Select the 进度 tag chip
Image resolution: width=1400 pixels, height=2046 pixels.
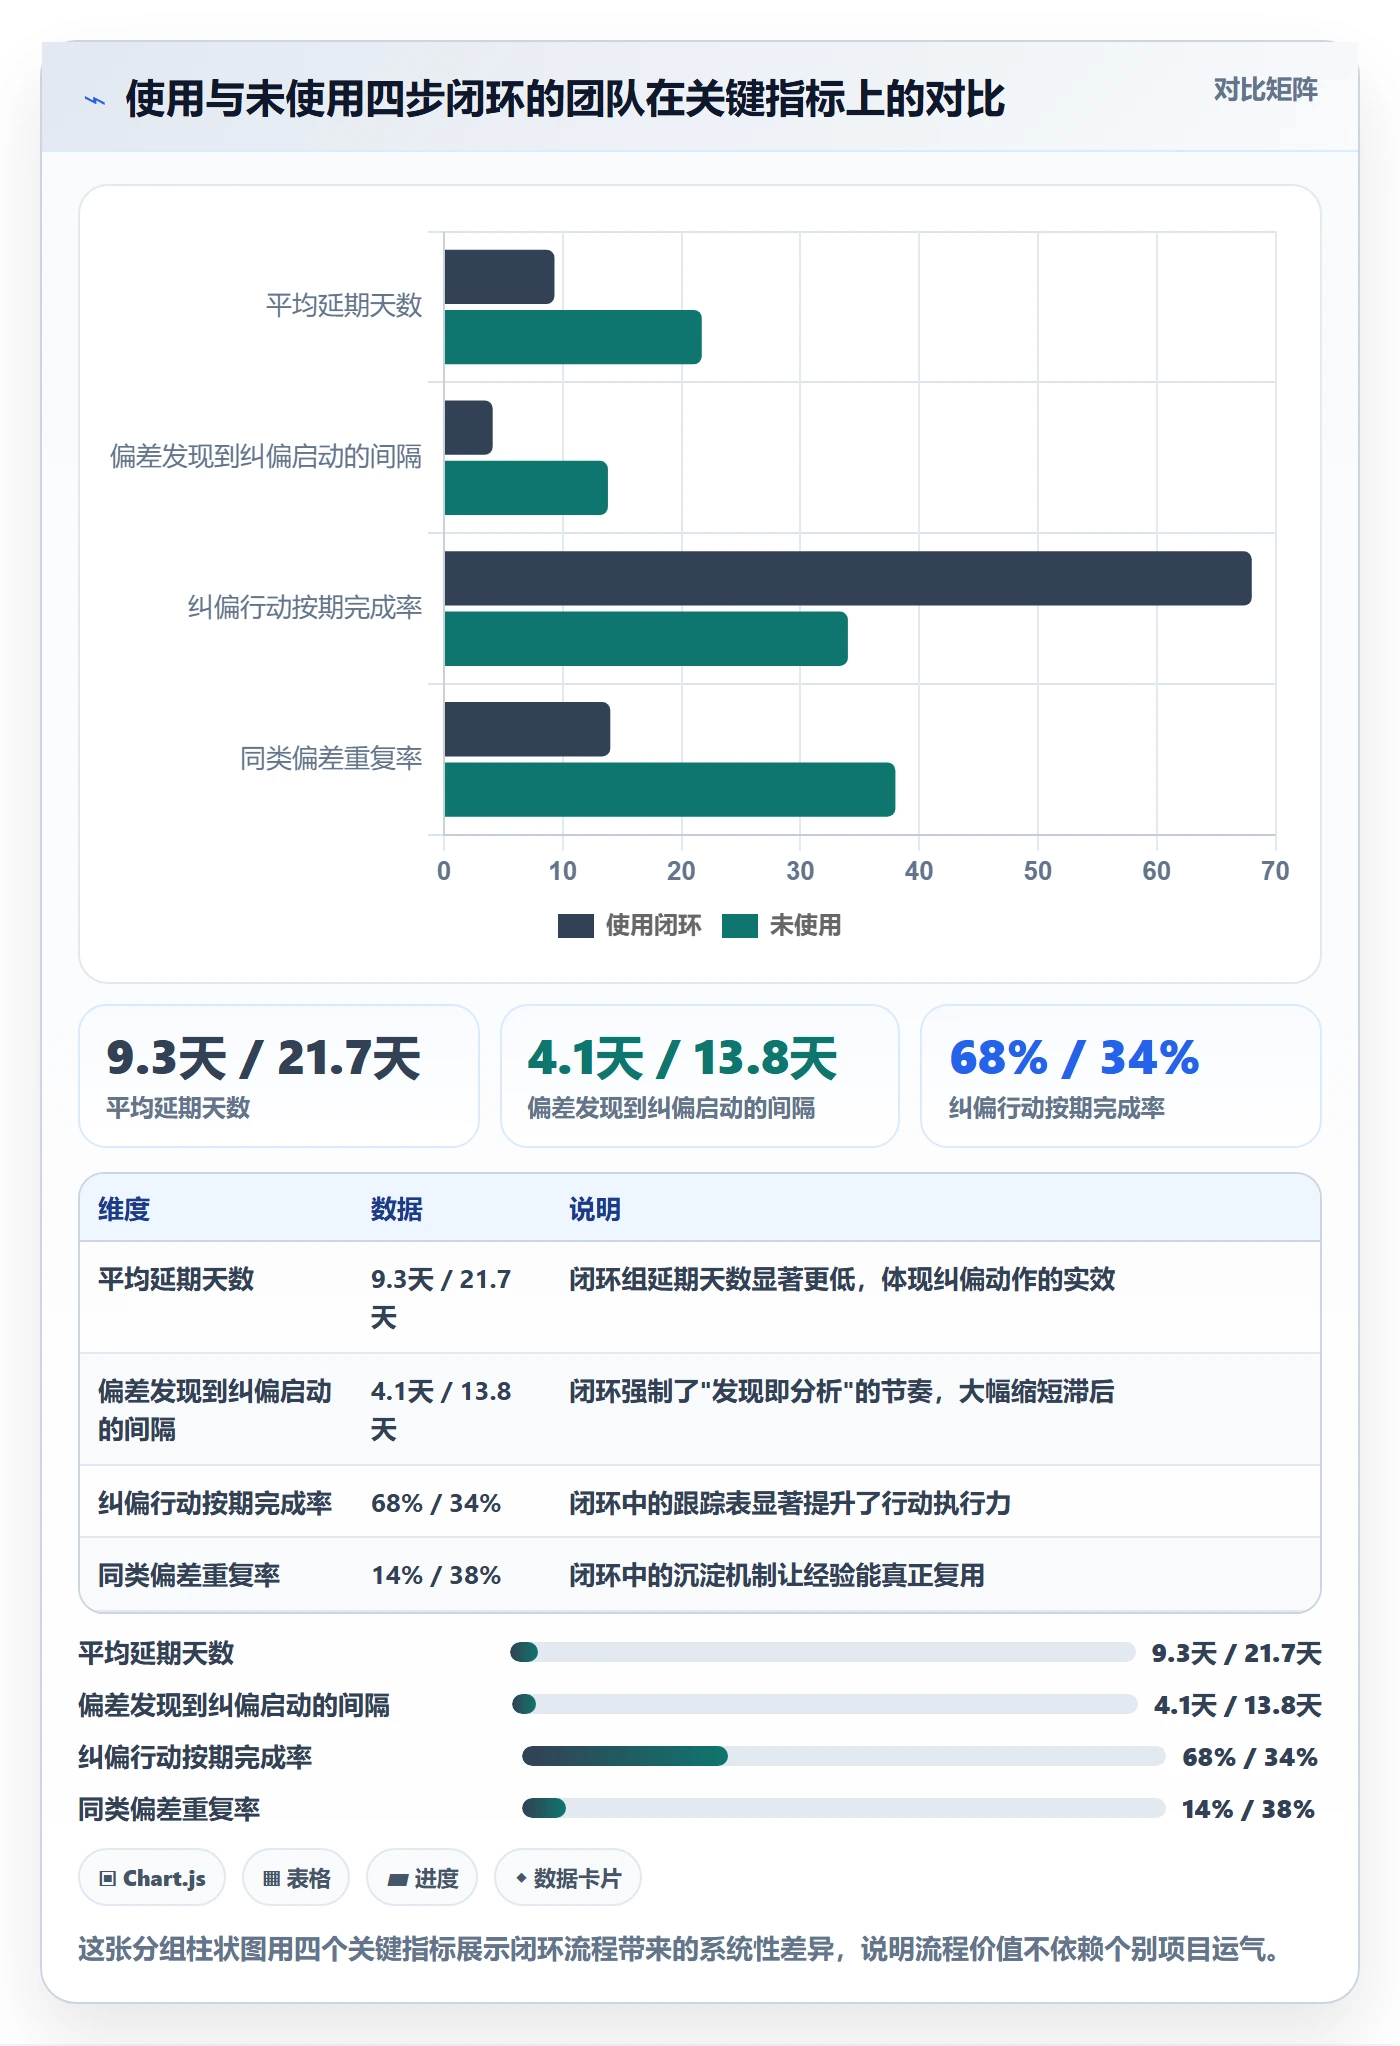tap(422, 1878)
